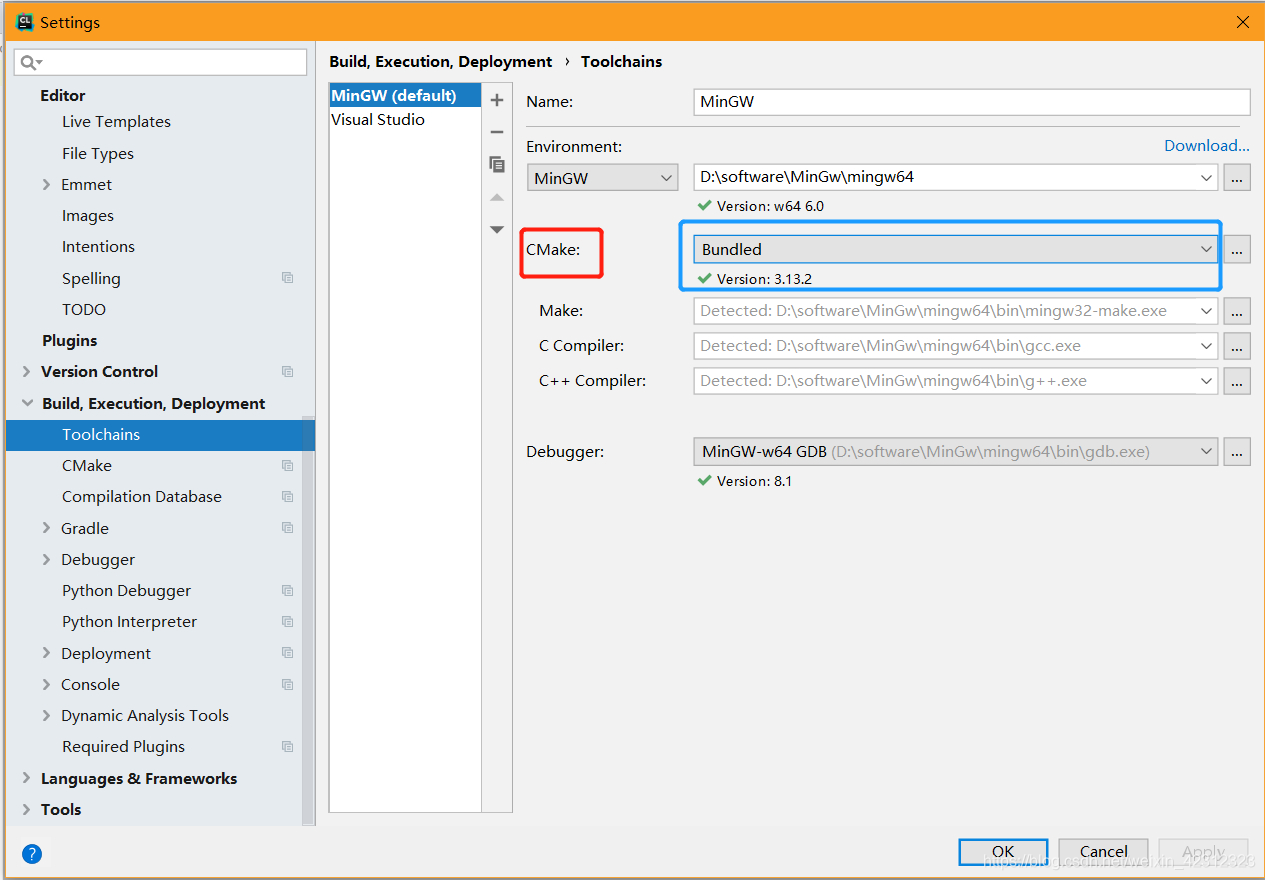Select MinGW (default) toolchain
Image resolution: width=1265 pixels, height=880 pixels.
click(405, 95)
